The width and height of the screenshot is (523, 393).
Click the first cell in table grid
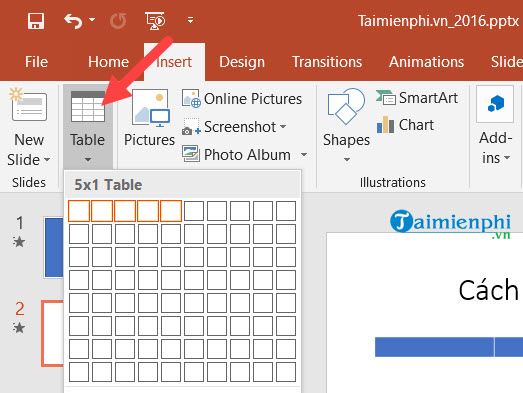tap(79, 211)
